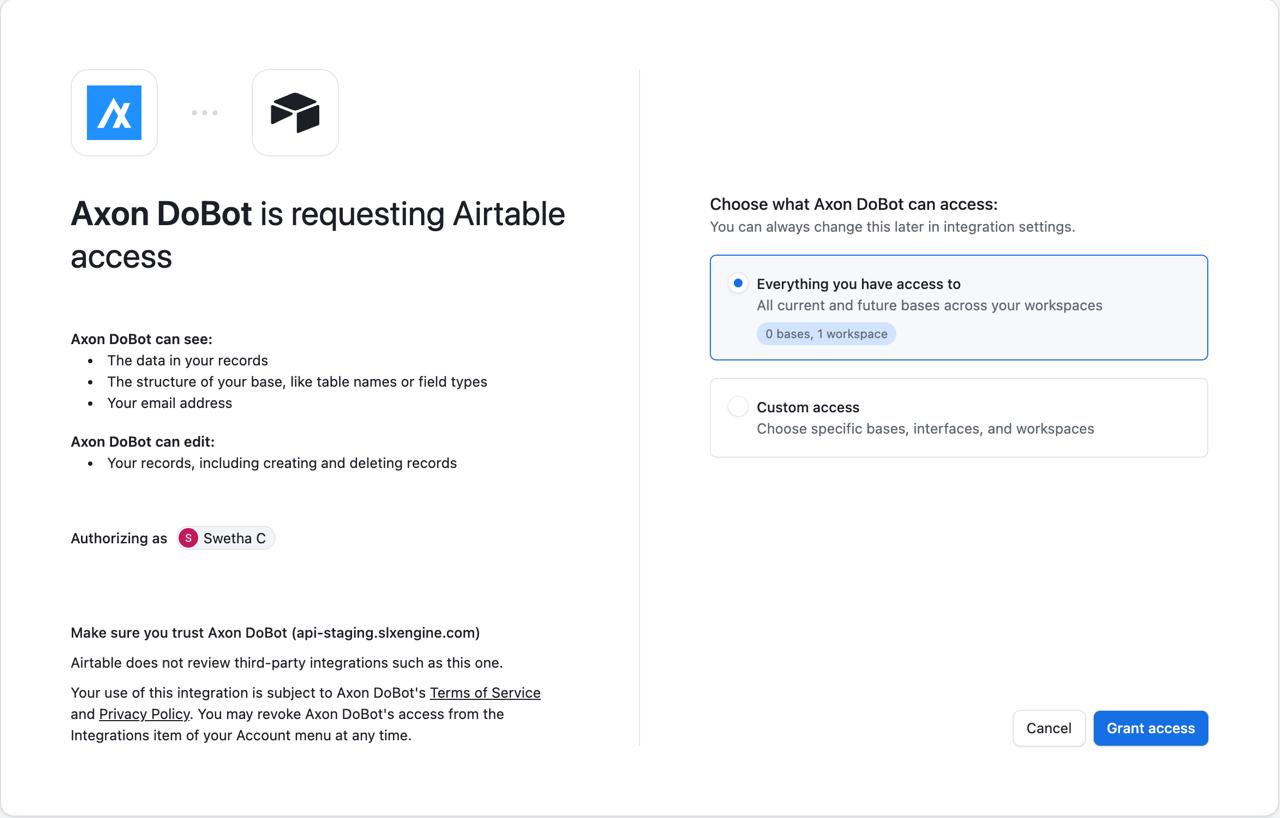Click "Choose what Axon DoBot can access" heading

[x=854, y=204]
